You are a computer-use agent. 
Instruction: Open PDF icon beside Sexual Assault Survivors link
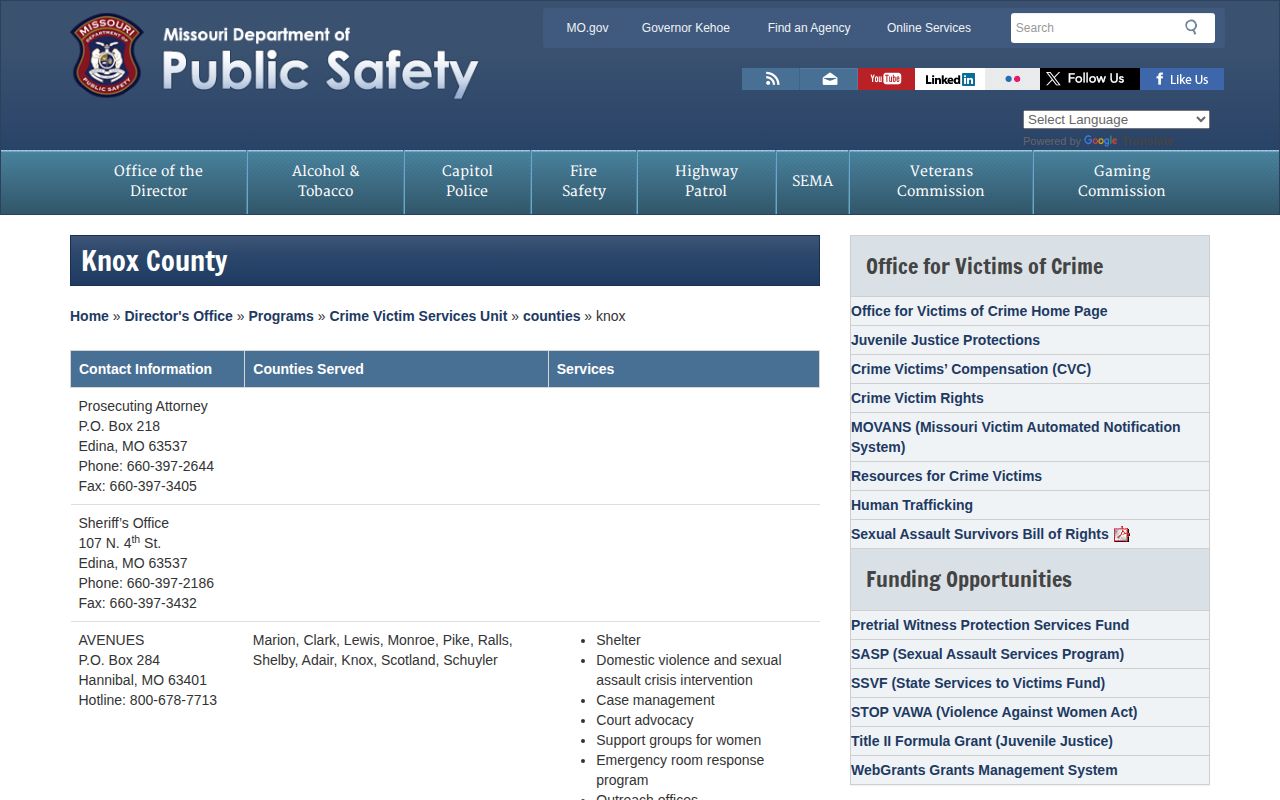(1122, 534)
